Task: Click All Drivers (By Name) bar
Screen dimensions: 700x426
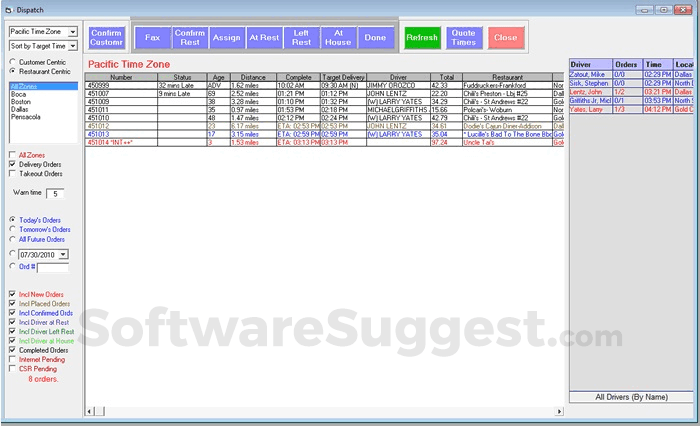Action: (x=631, y=397)
